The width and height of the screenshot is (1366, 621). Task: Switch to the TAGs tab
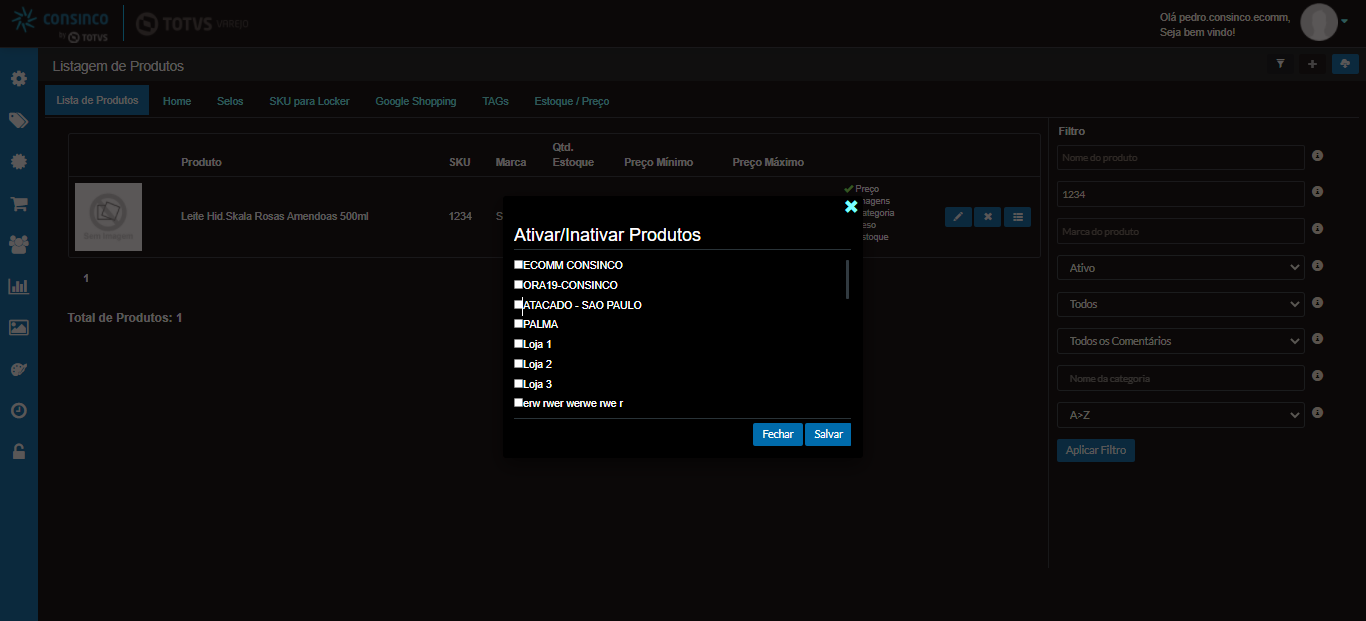495,101
